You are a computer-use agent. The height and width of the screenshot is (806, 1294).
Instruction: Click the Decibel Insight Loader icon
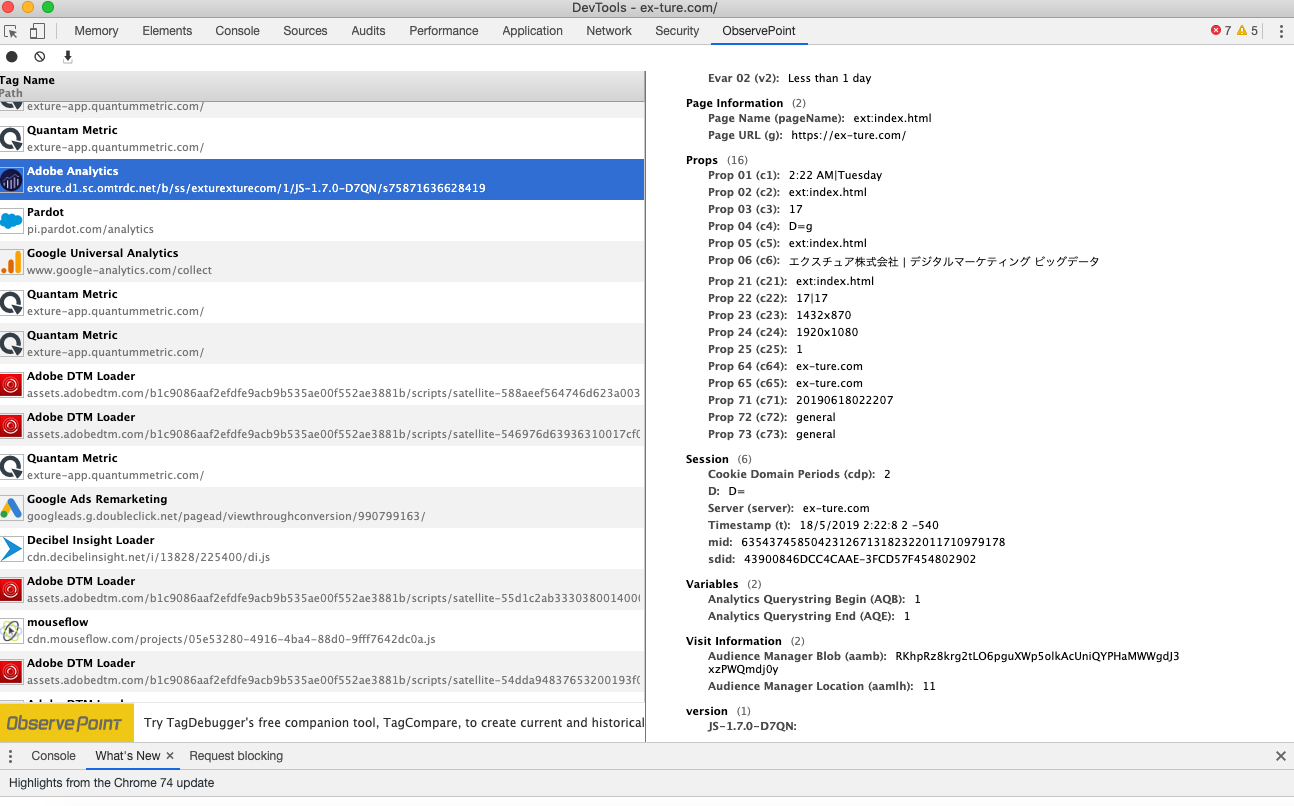(x=11, y=549)
